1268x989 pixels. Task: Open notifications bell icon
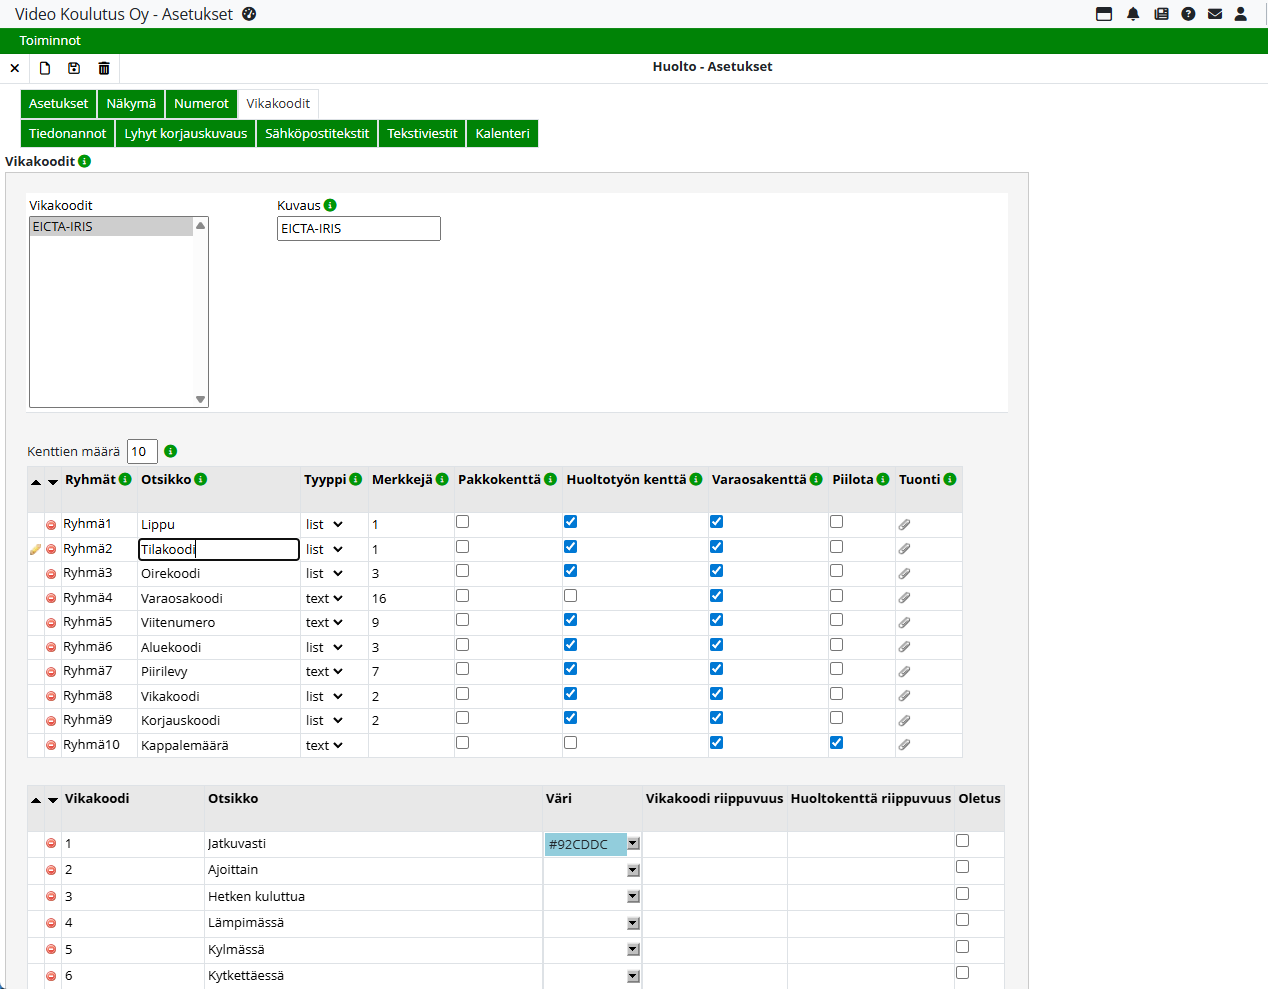tap(1133, 14)
